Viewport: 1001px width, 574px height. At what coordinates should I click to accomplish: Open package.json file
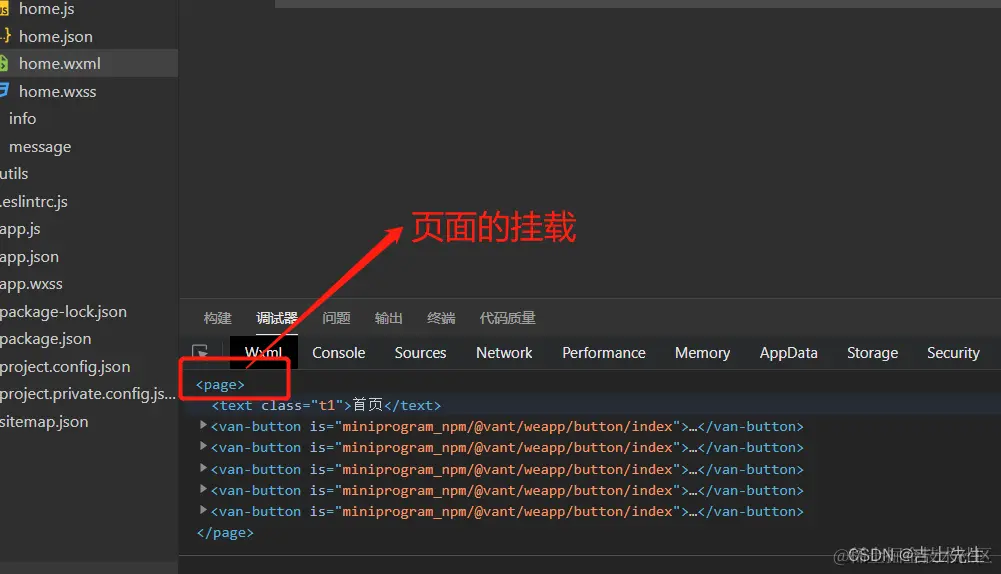pyautogui.click(x=45, y=339)
